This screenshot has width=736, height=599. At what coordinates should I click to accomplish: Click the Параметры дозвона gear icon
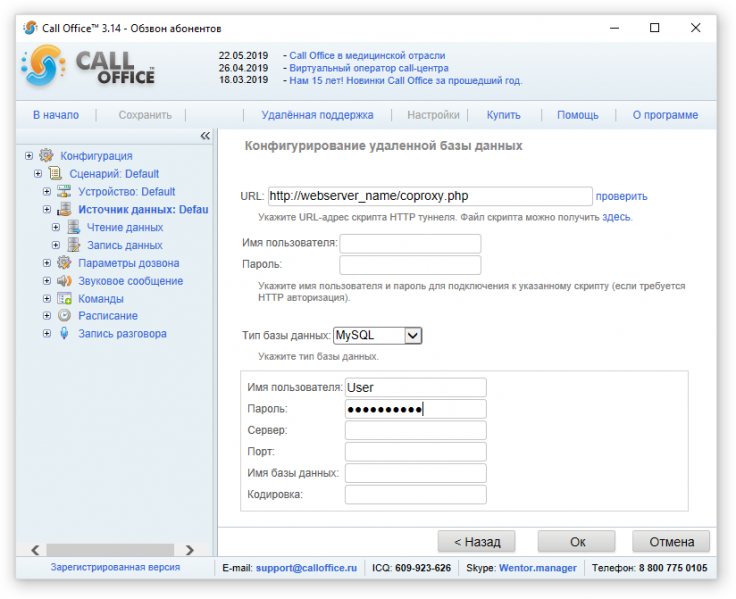click(64, 263)
